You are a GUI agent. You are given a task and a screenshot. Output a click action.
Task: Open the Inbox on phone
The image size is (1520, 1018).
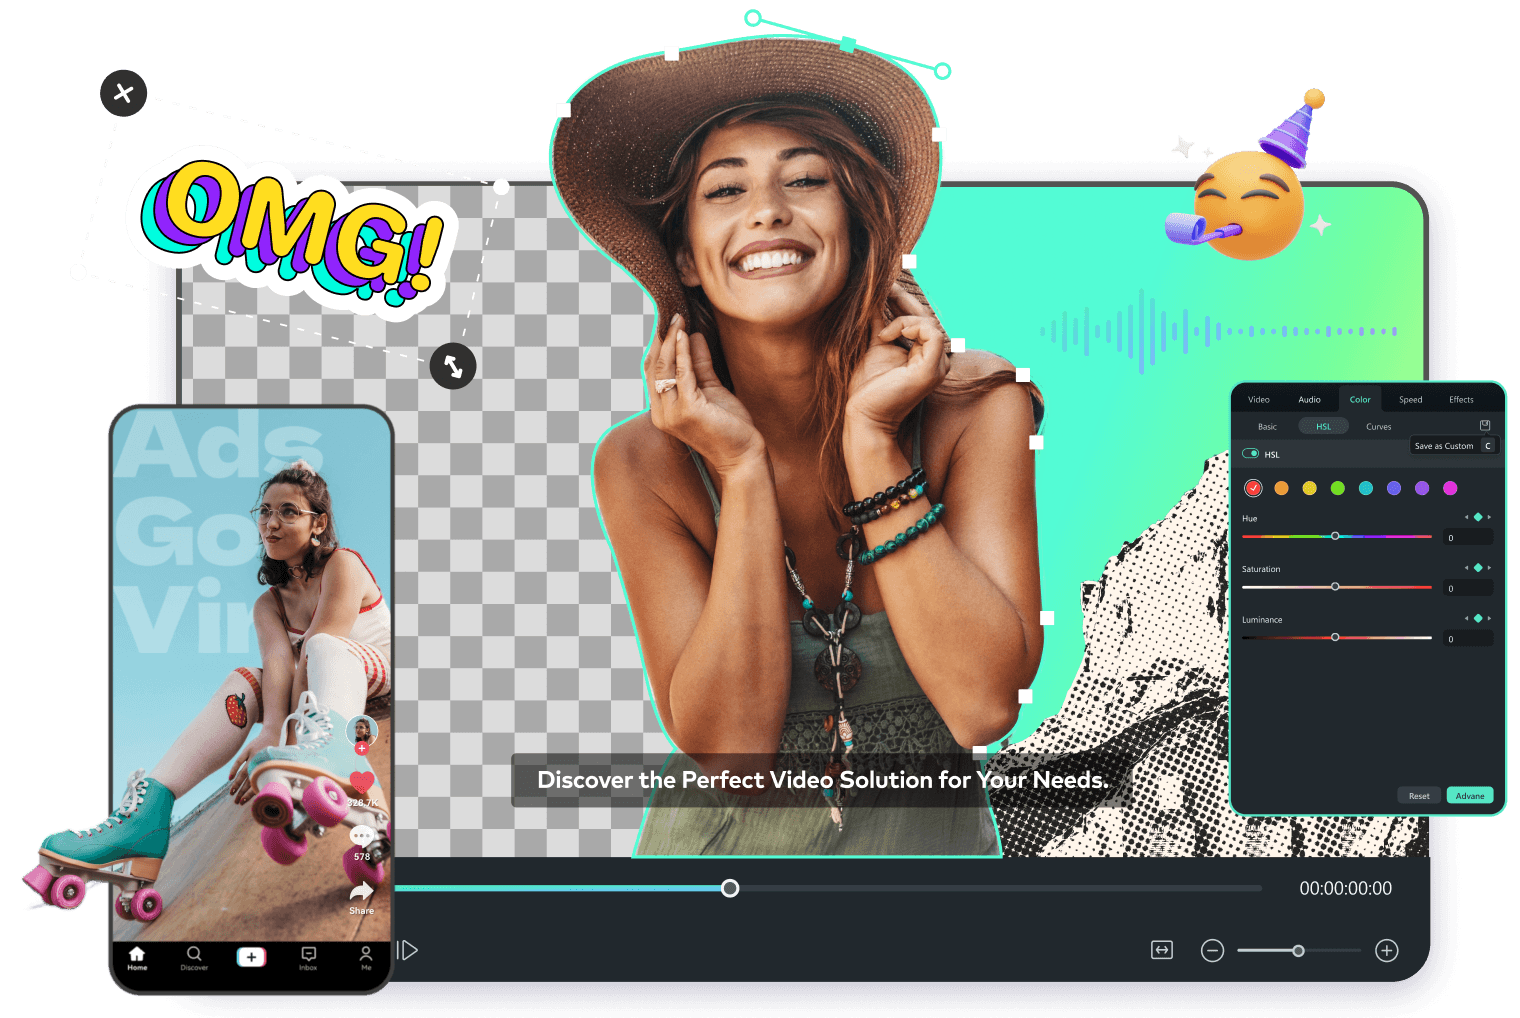click(308, 958)
